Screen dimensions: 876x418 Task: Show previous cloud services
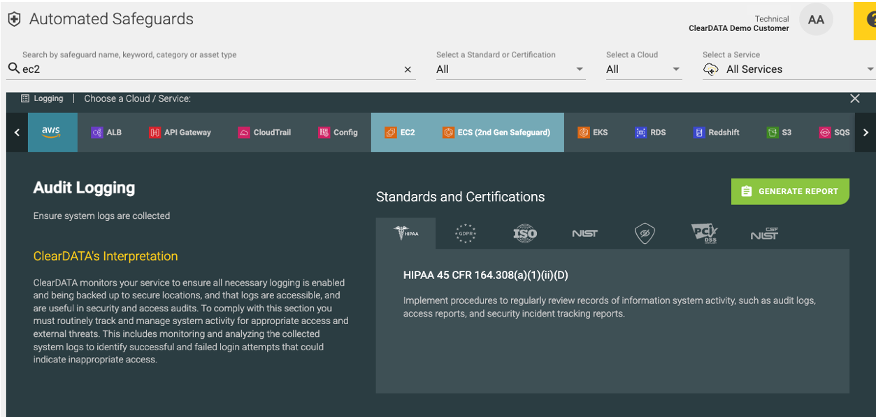[17, 132]
